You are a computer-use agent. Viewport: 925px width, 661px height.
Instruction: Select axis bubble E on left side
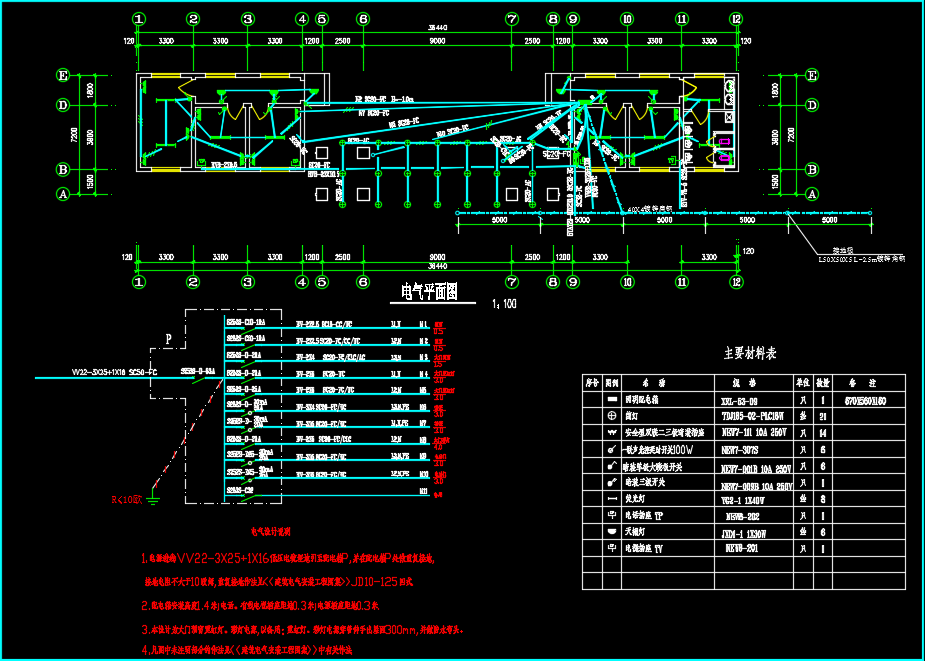point(62,75)
